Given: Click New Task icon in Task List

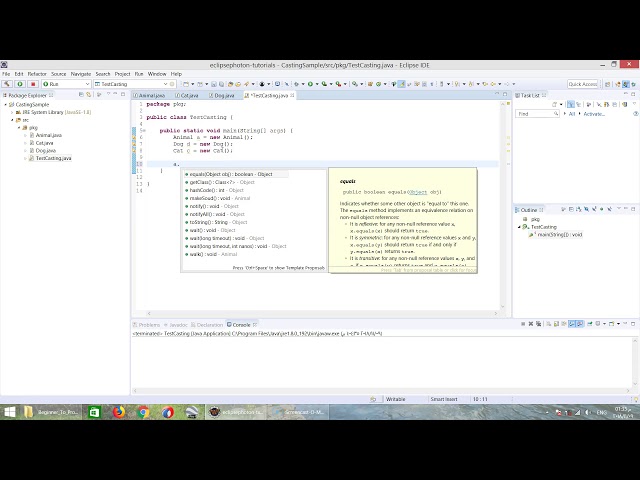Looking at the screenshot, I should coord(555,105).
